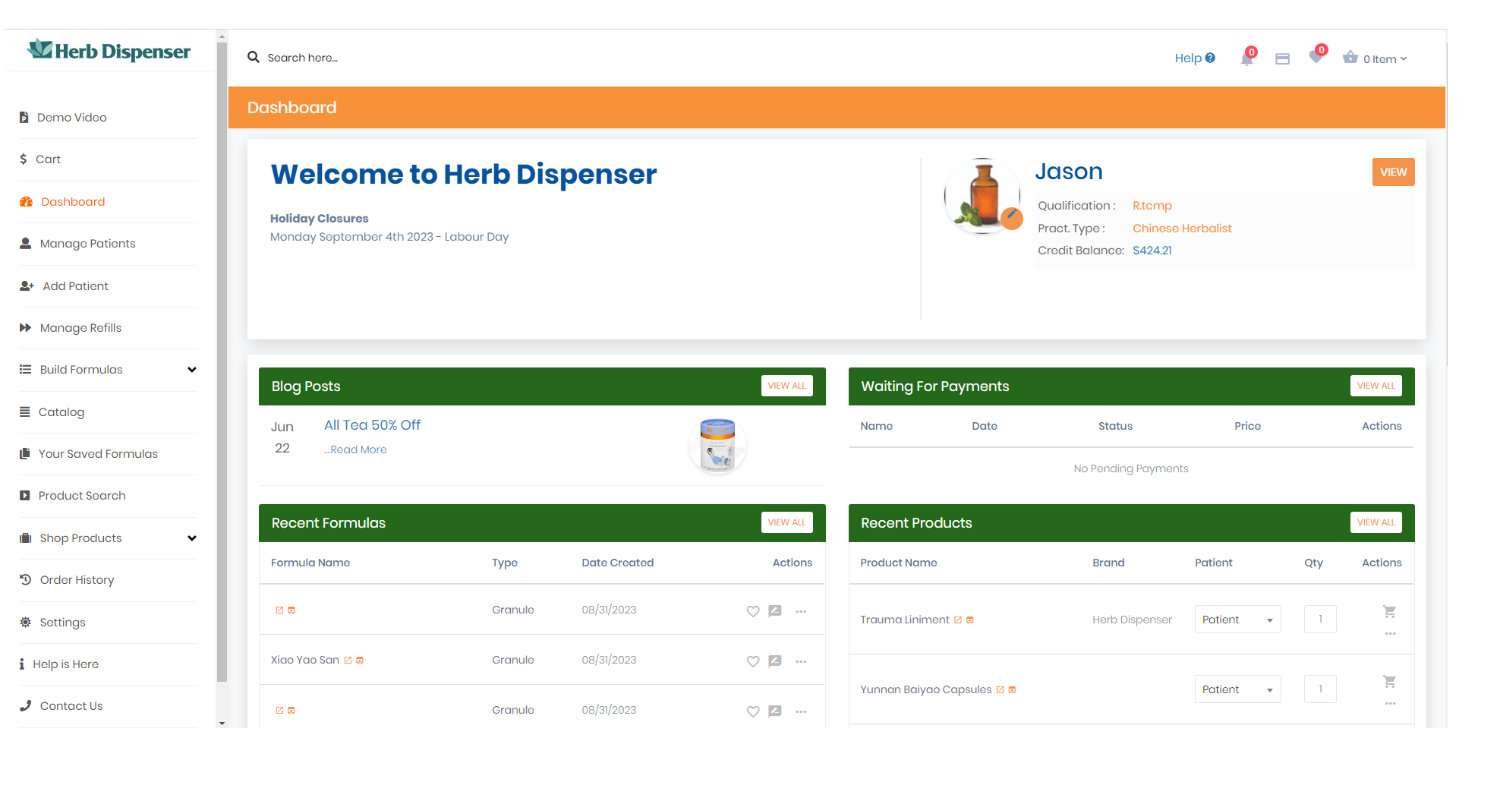View all Blog Posts
1500x801 pixels.
click(786, 386)
